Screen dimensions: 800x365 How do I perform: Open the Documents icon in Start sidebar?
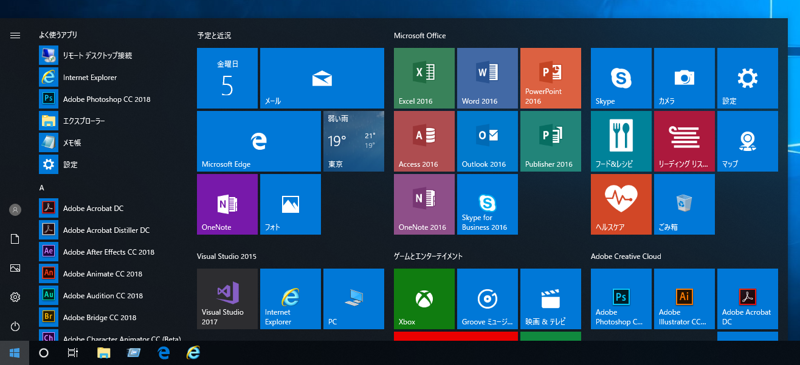click(15, 239)
